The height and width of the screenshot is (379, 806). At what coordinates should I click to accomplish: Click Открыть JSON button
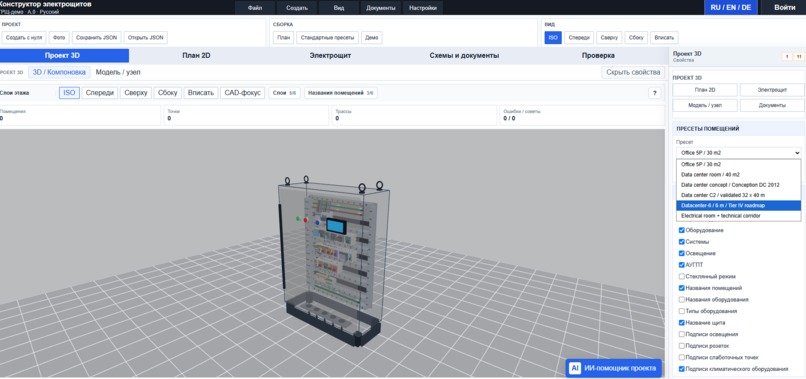145,38
